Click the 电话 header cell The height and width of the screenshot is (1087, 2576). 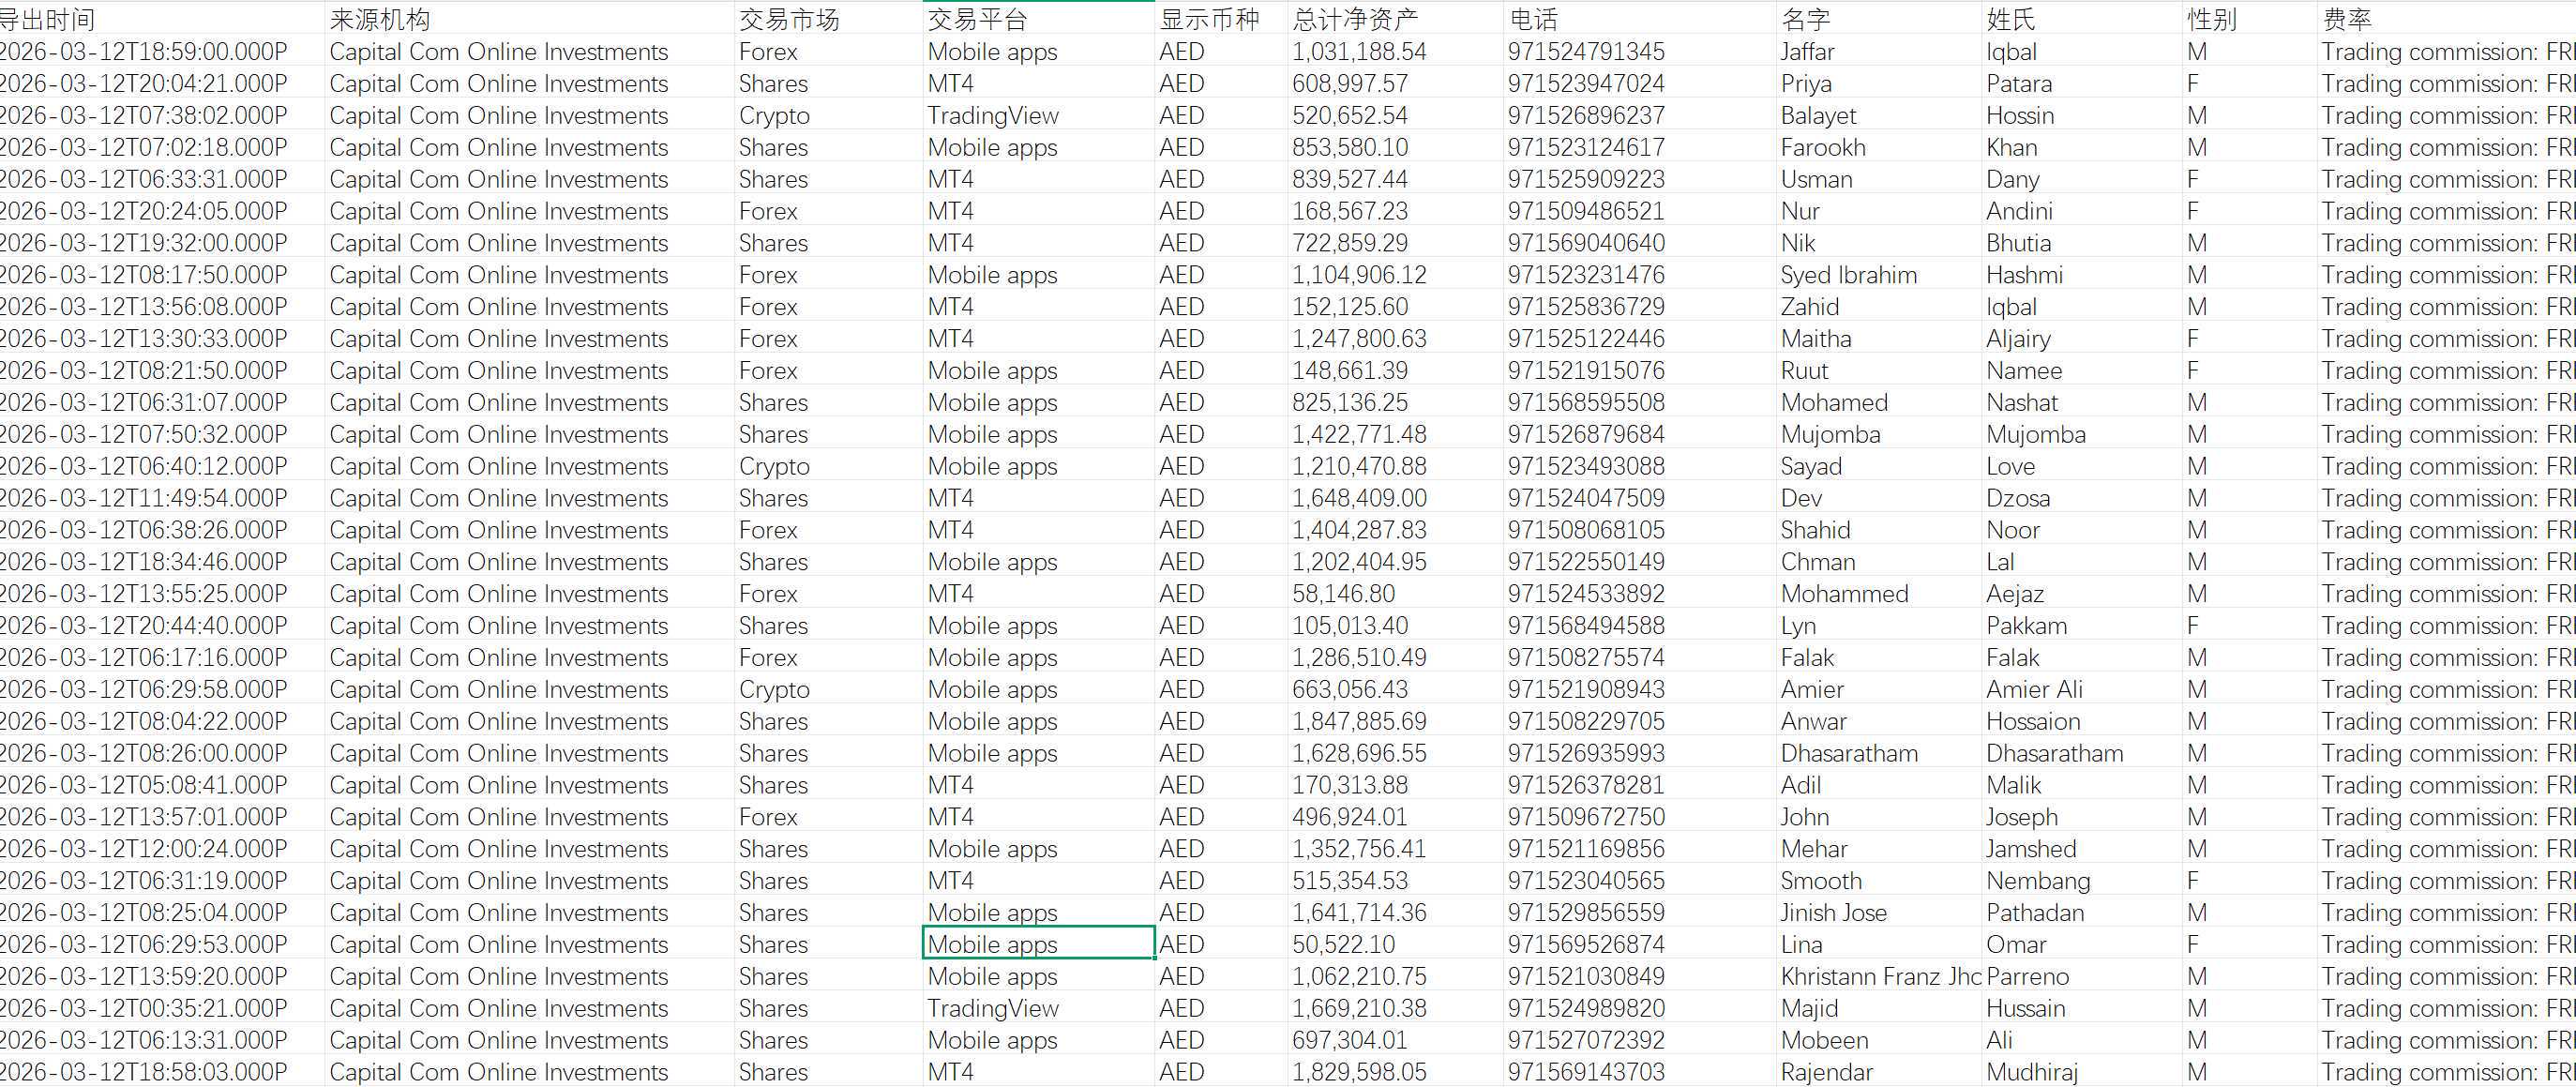pyautogui.click(x=1639, y=19)
